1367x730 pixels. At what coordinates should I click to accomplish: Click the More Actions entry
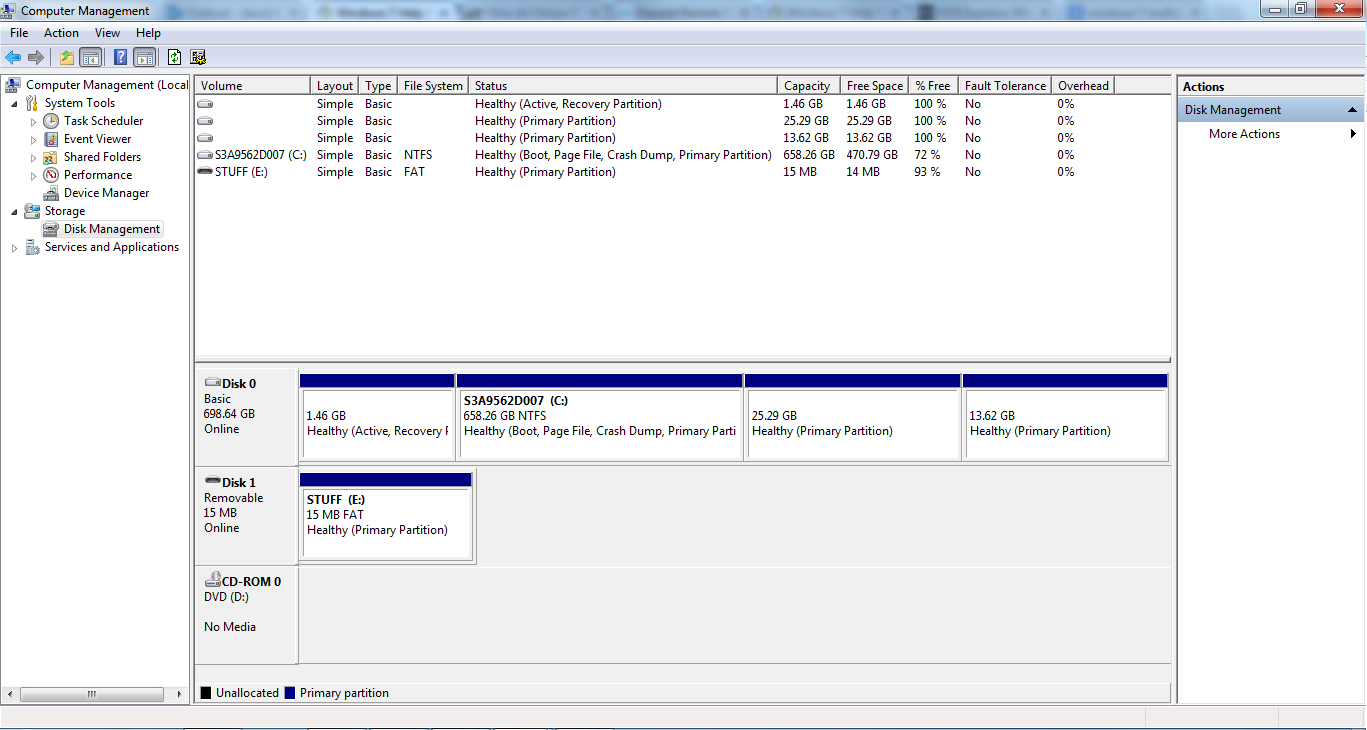point(1244,134)
